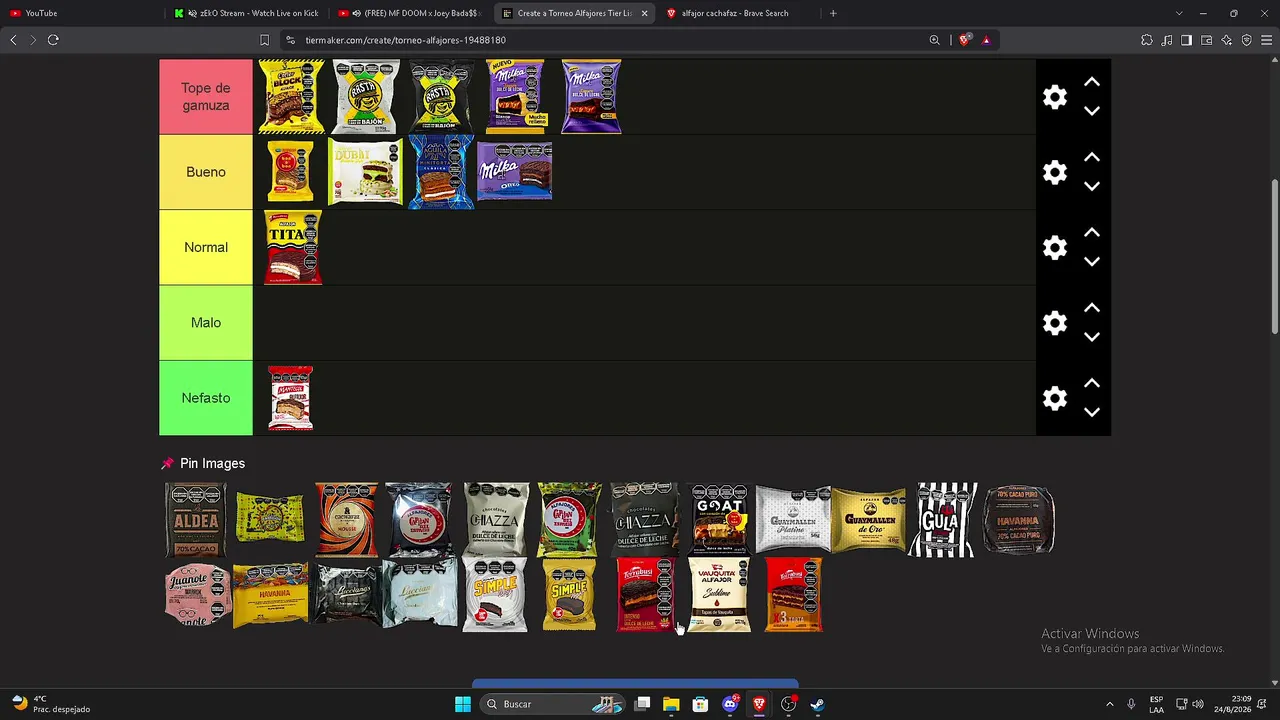The height and width of the screenshot is (720, 1280).
Task: Open Microsoft Store from the taskbar
Action: 700,704
